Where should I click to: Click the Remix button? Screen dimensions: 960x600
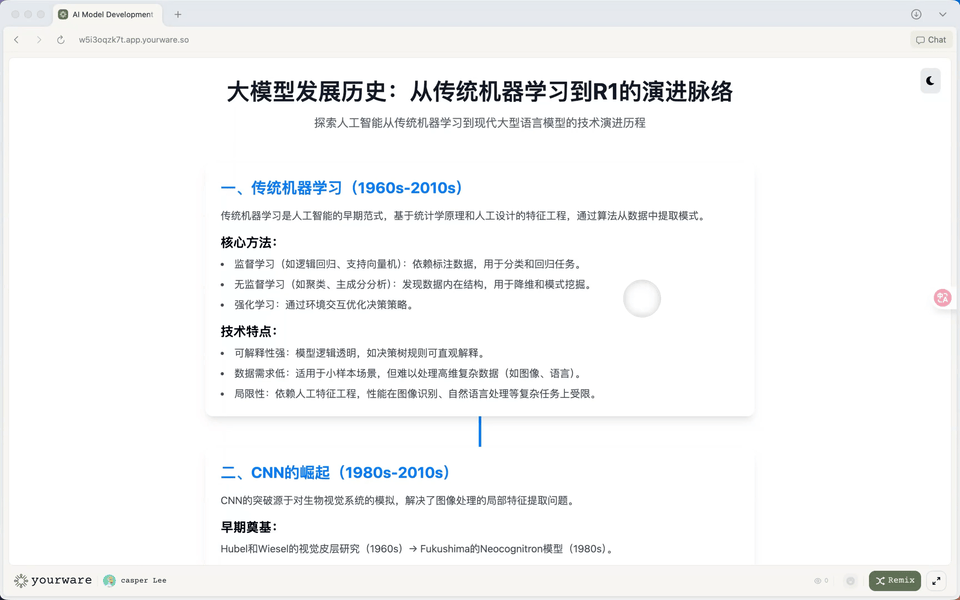894,580
